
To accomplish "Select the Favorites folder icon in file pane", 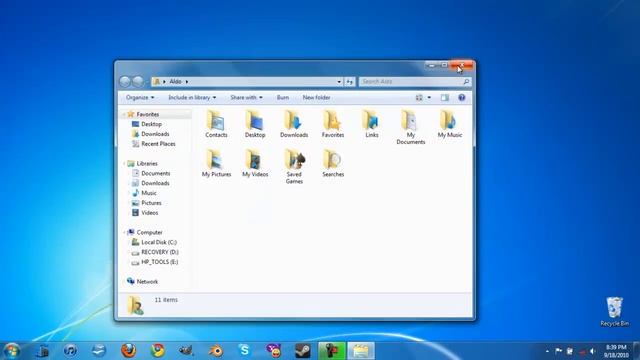I will [x=333, y=124].
